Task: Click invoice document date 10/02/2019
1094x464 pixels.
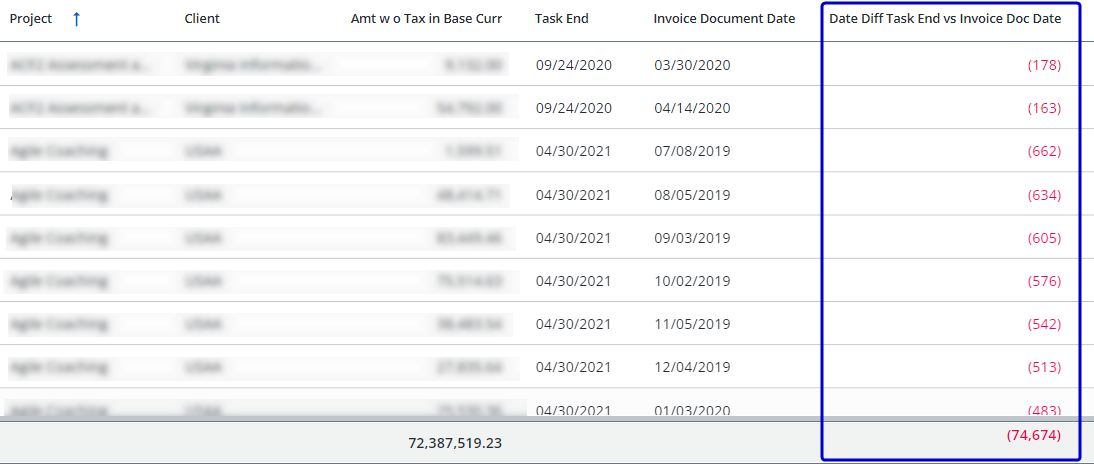Action: click(692, 281)
